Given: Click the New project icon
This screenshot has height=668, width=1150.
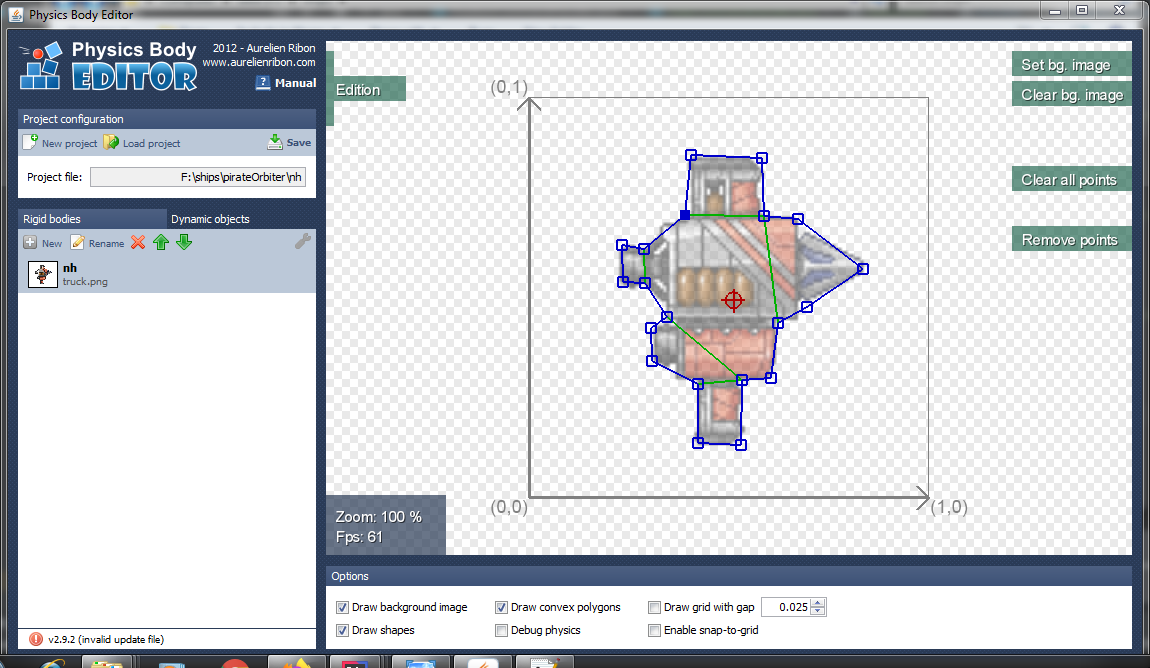Looking at the screenshot, I should [30, 142].
